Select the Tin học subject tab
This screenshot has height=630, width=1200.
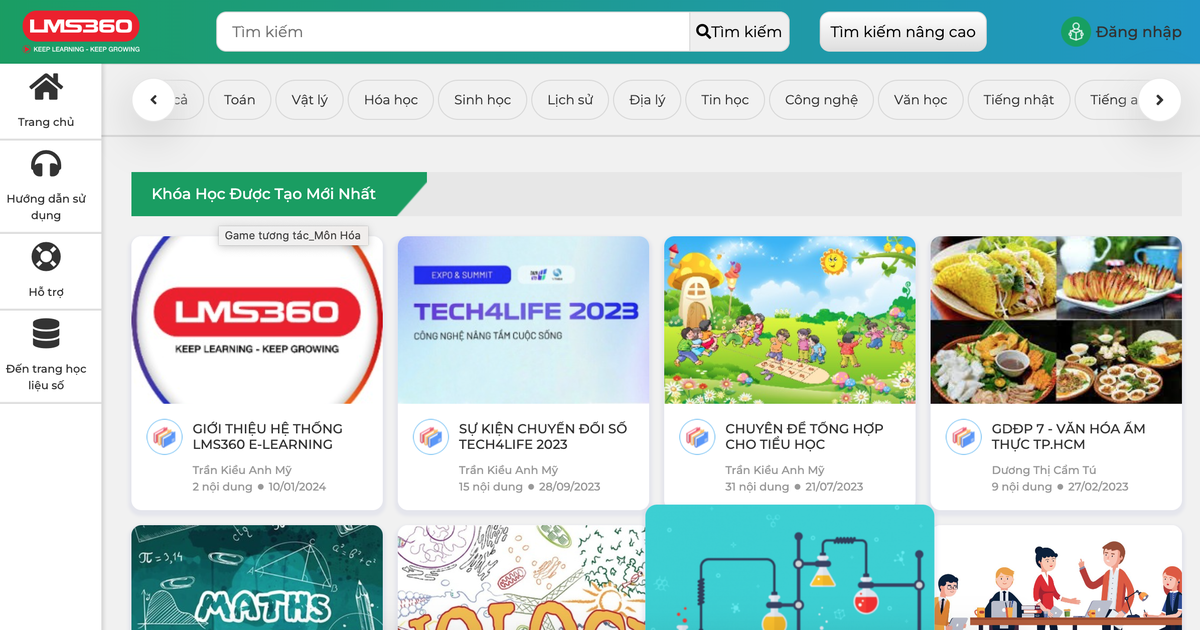click(x=724, y=100)
